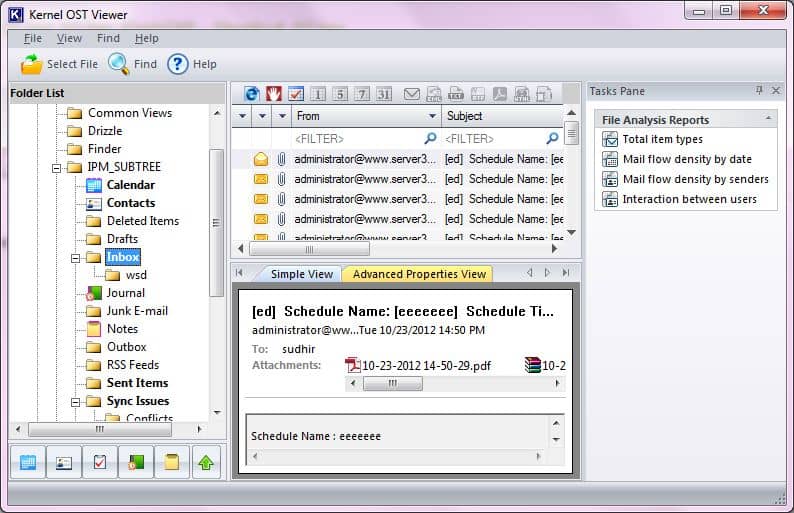Click the tasks shortcut button at bottom left

(100, 462)
